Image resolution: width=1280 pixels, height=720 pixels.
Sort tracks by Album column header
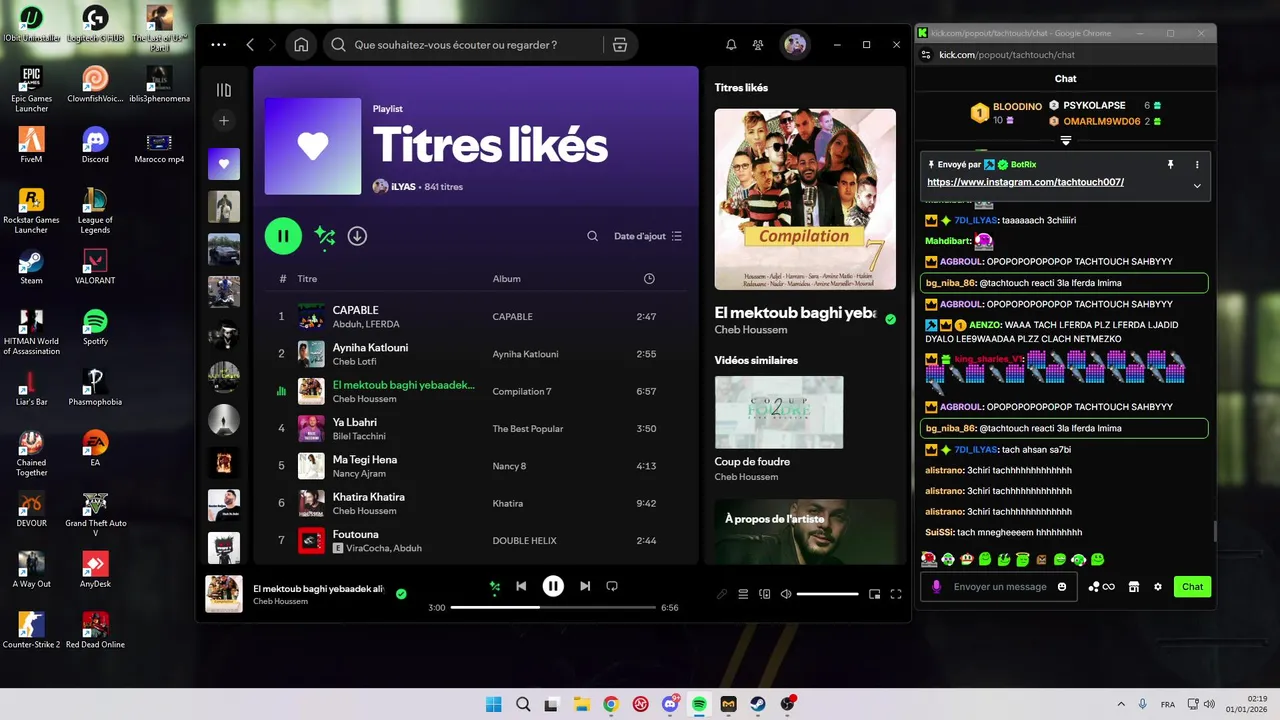[507, 279]
